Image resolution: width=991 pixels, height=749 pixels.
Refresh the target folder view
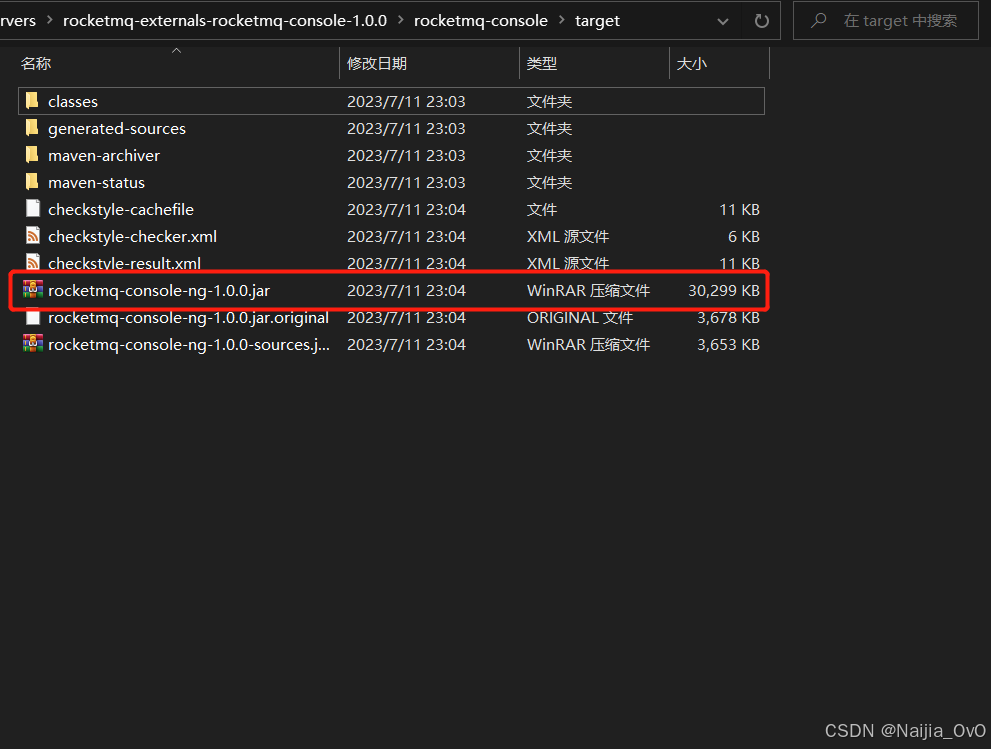point(762,21)
